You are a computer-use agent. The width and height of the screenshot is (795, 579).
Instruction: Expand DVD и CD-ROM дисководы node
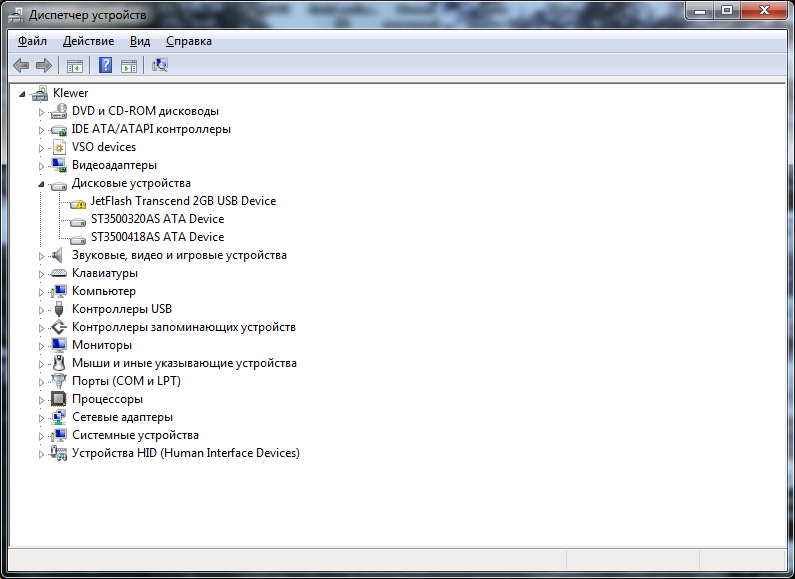(41, 112)
